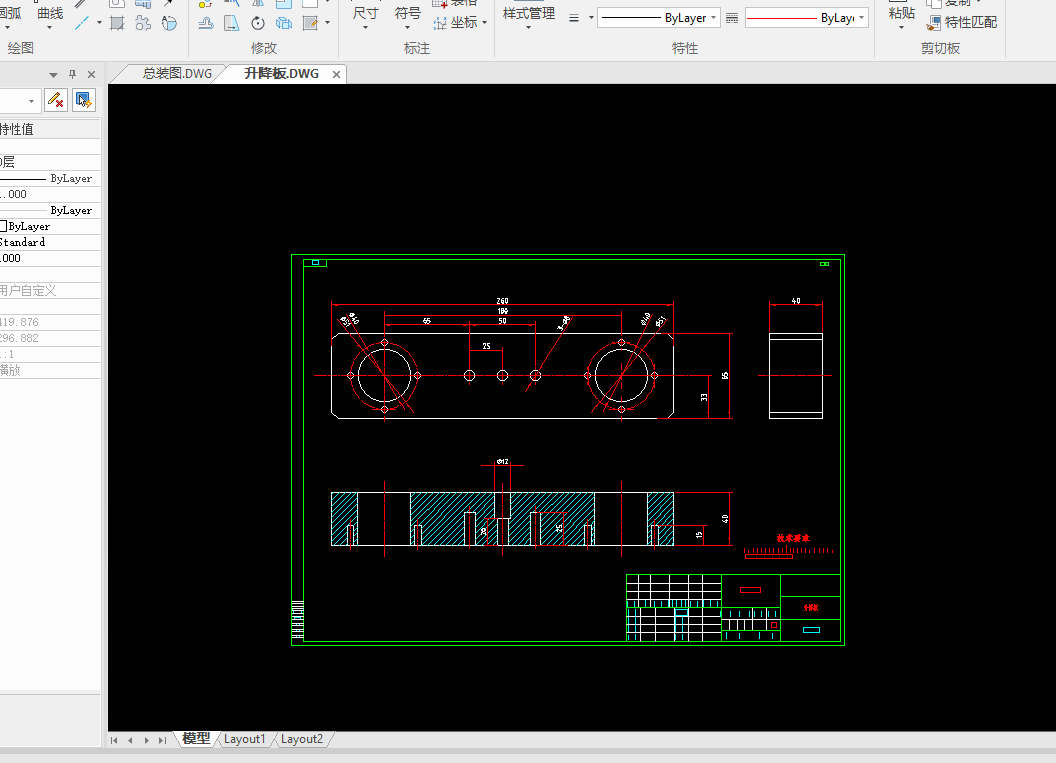Click first ByLayer linetype property row
This screenshot has height=763, width=1056.
click(x=50, y=178)
